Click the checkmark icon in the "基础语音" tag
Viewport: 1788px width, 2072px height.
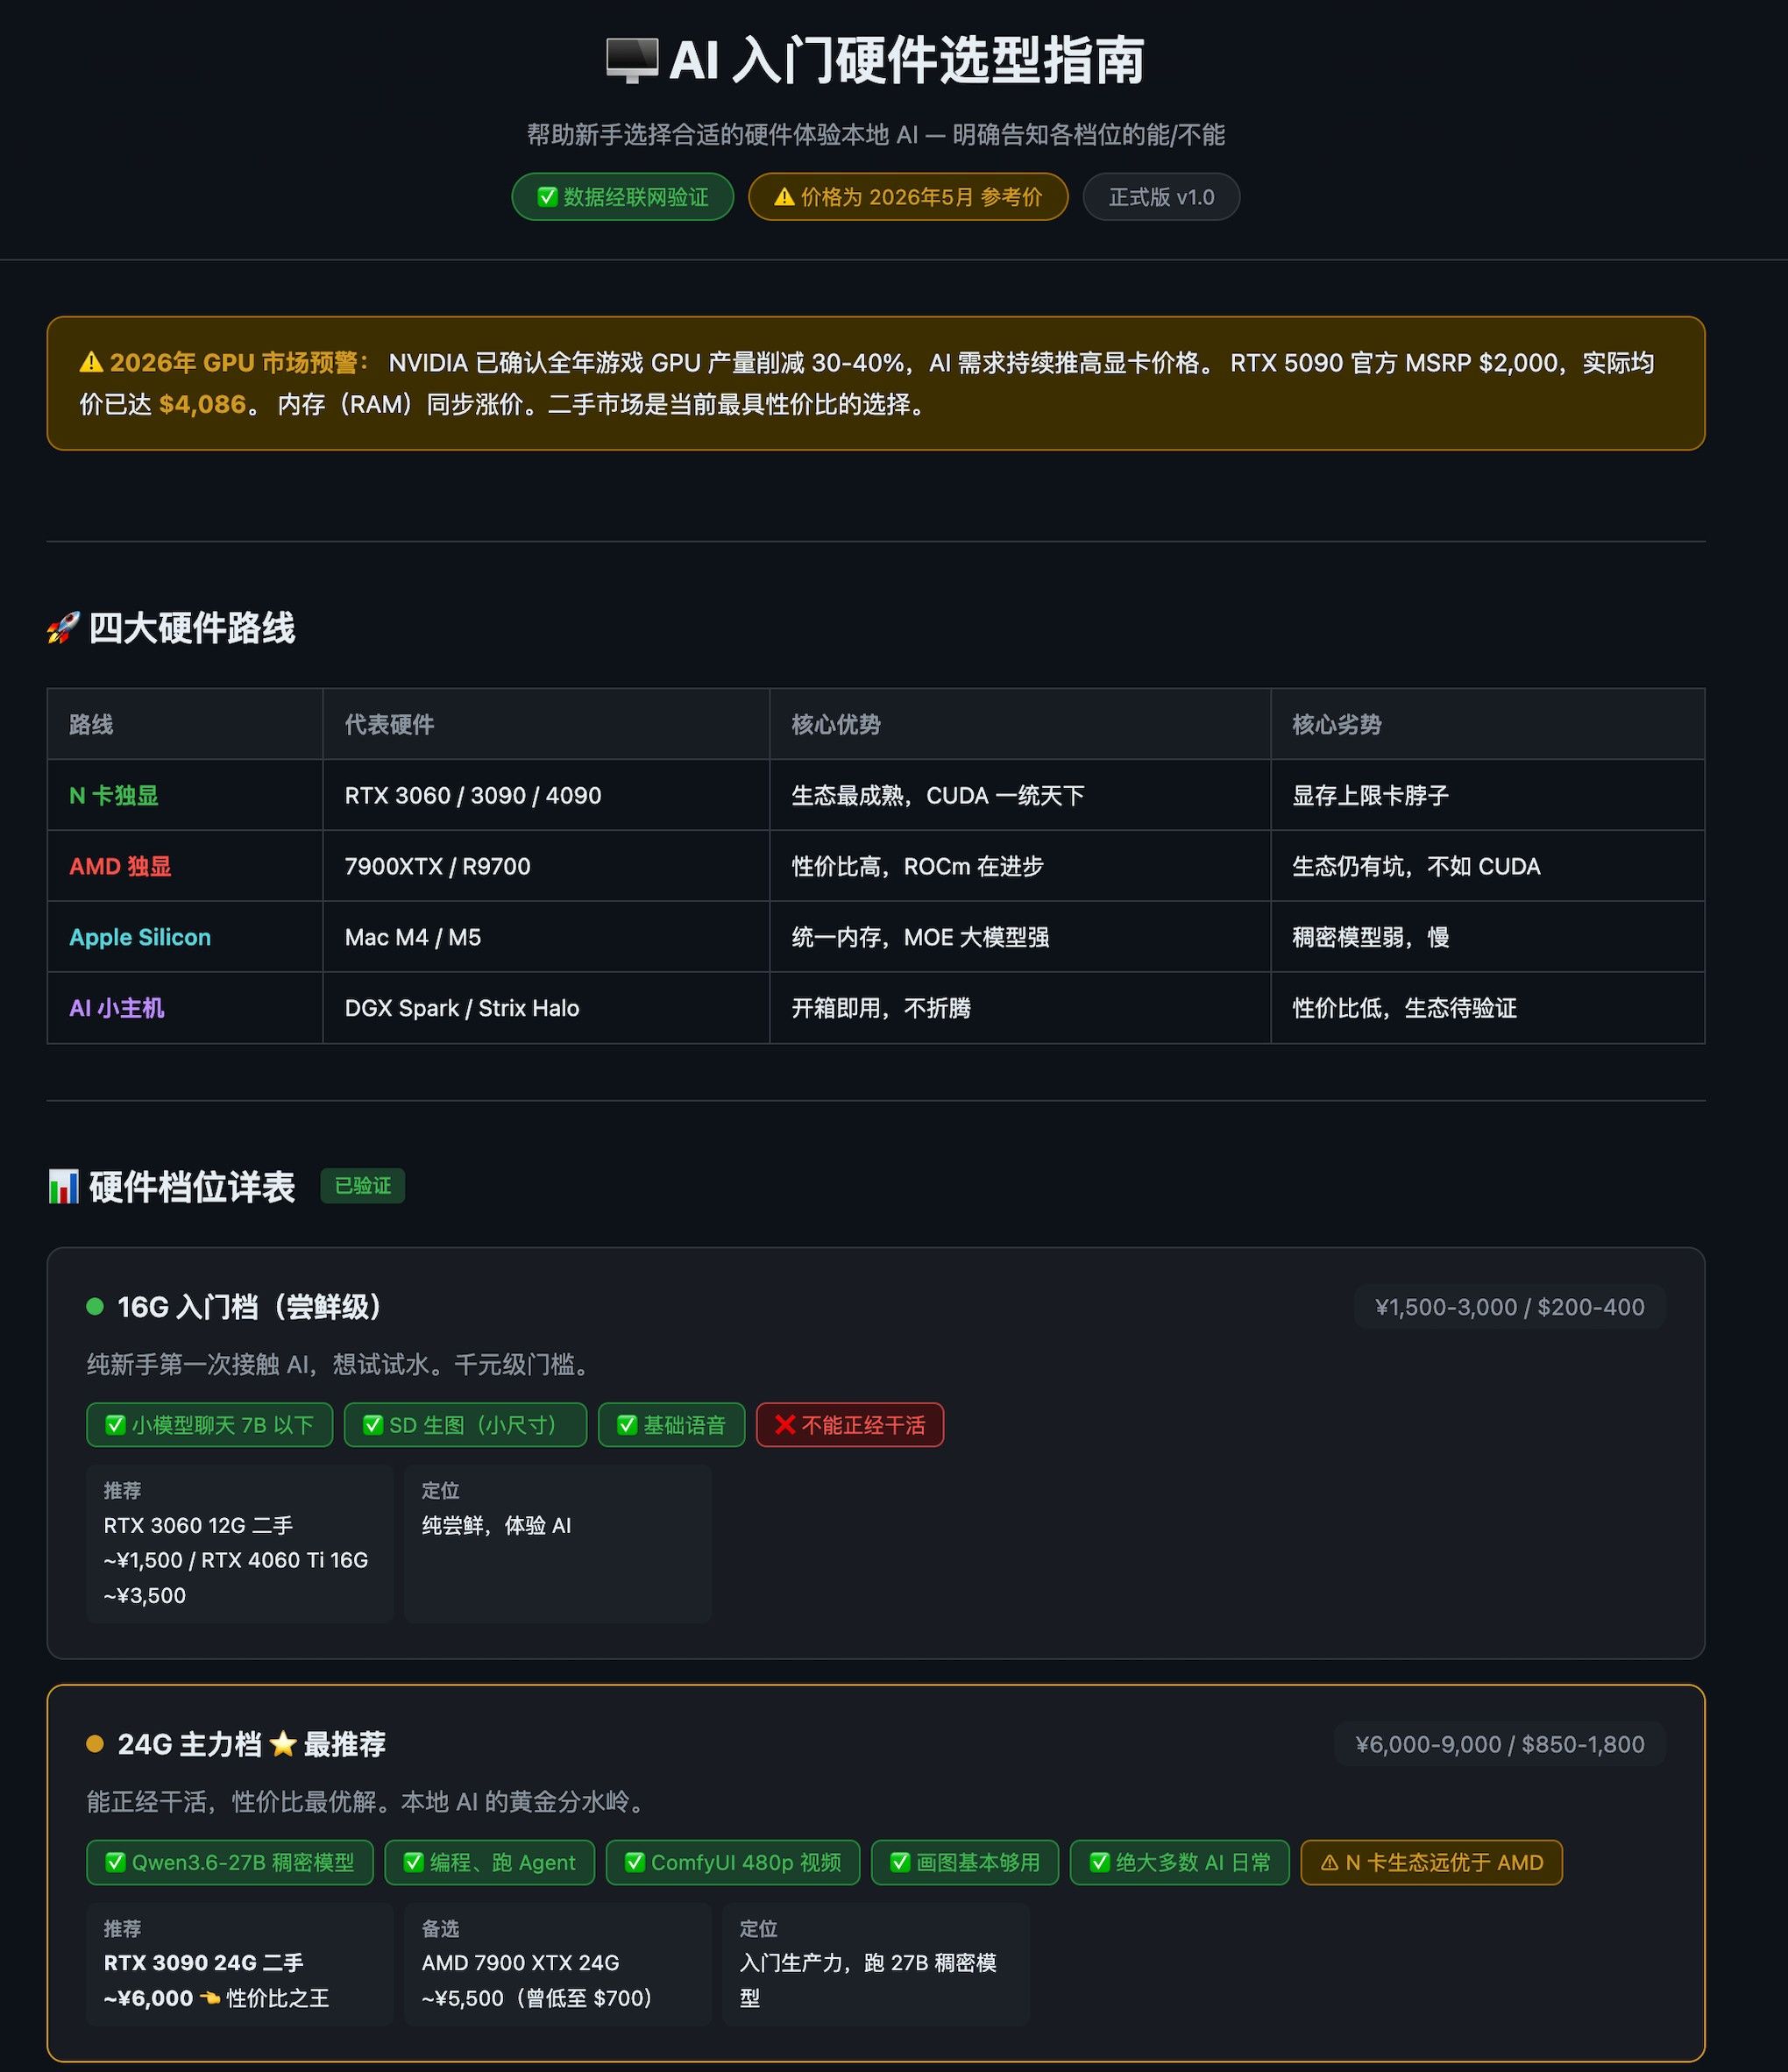click(x=627, y=1425)
